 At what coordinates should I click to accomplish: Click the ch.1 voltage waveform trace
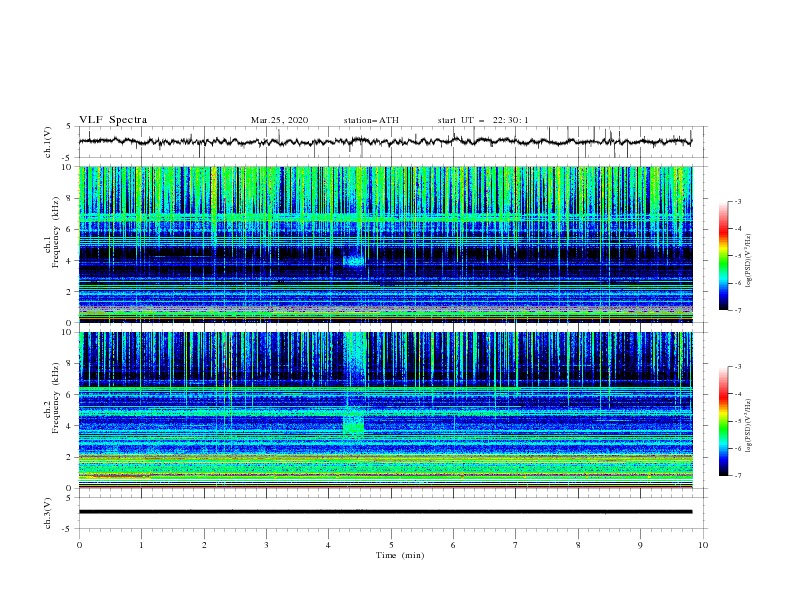pos(385,141)
